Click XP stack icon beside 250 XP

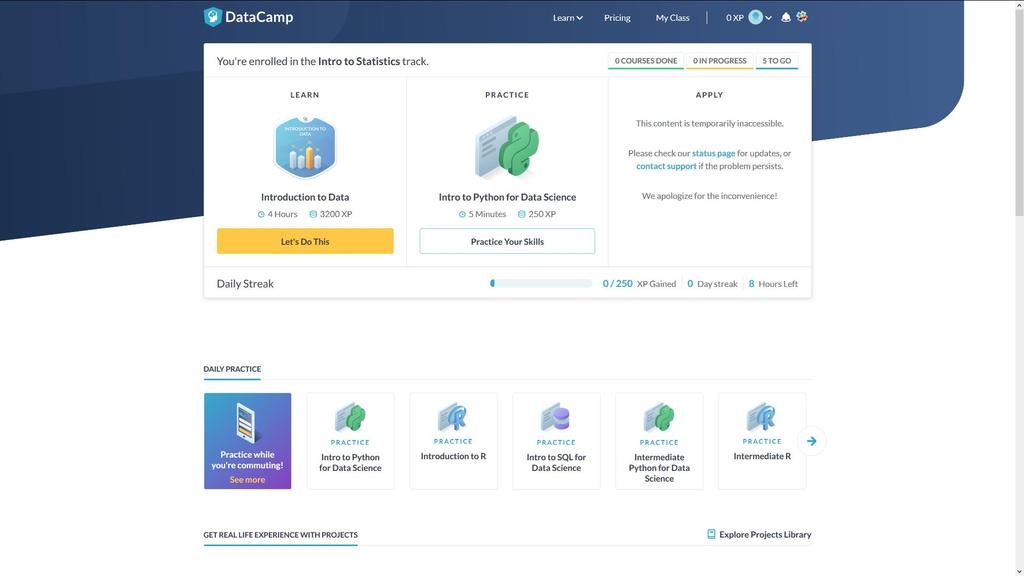[x=521, y=214]
